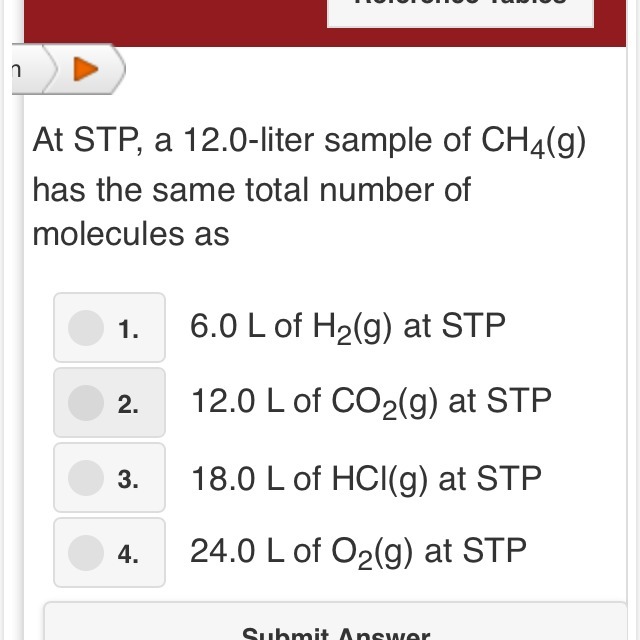640x640 pixels.
Task: Click the question line 'has the same total number of'
Action: [251, 189]
